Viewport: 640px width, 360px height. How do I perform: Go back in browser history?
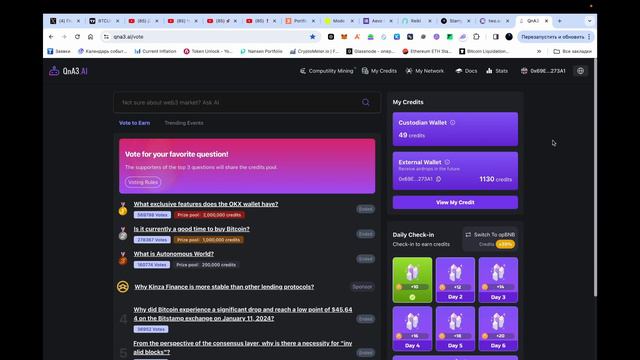click(x=51, y=37)
